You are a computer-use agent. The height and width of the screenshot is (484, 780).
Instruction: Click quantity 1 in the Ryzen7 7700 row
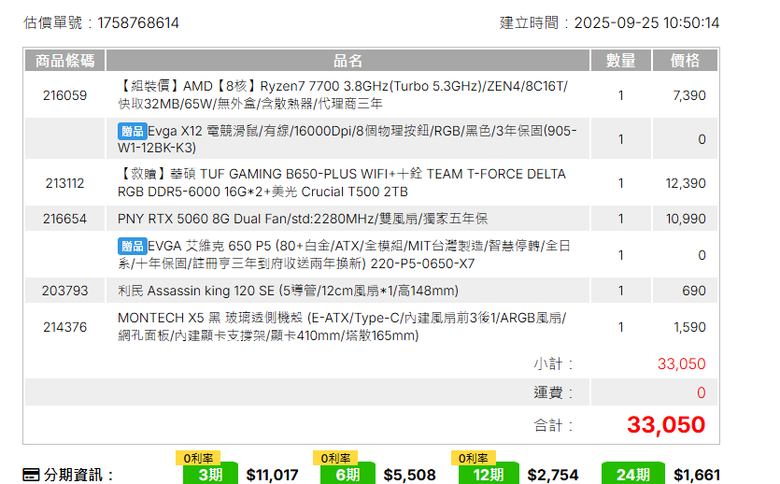tap(620, 95)
